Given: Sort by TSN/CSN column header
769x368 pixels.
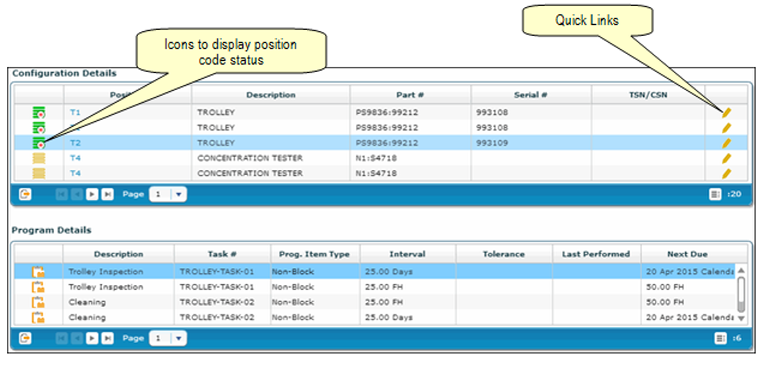Looking at the screenshot, I should click(648, 95).
